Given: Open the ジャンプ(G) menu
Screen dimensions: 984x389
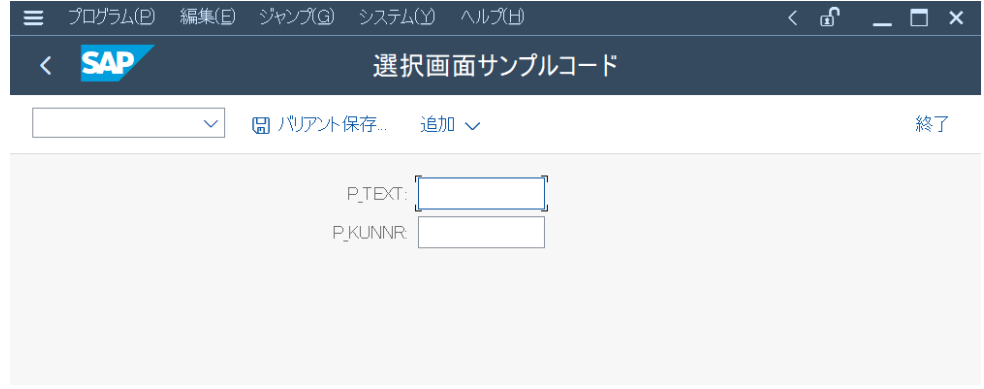Looking at the screenshot, I should pos(297,18).
